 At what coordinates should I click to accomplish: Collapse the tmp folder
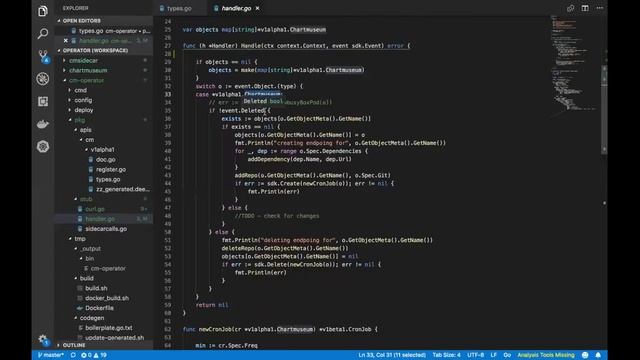coord(80,239)
